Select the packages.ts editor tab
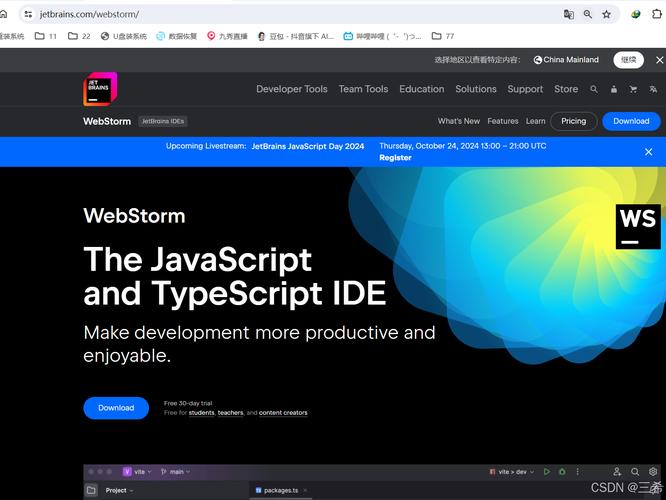The width and height of the screenshot is (666, 500). [x=281, y=490]
